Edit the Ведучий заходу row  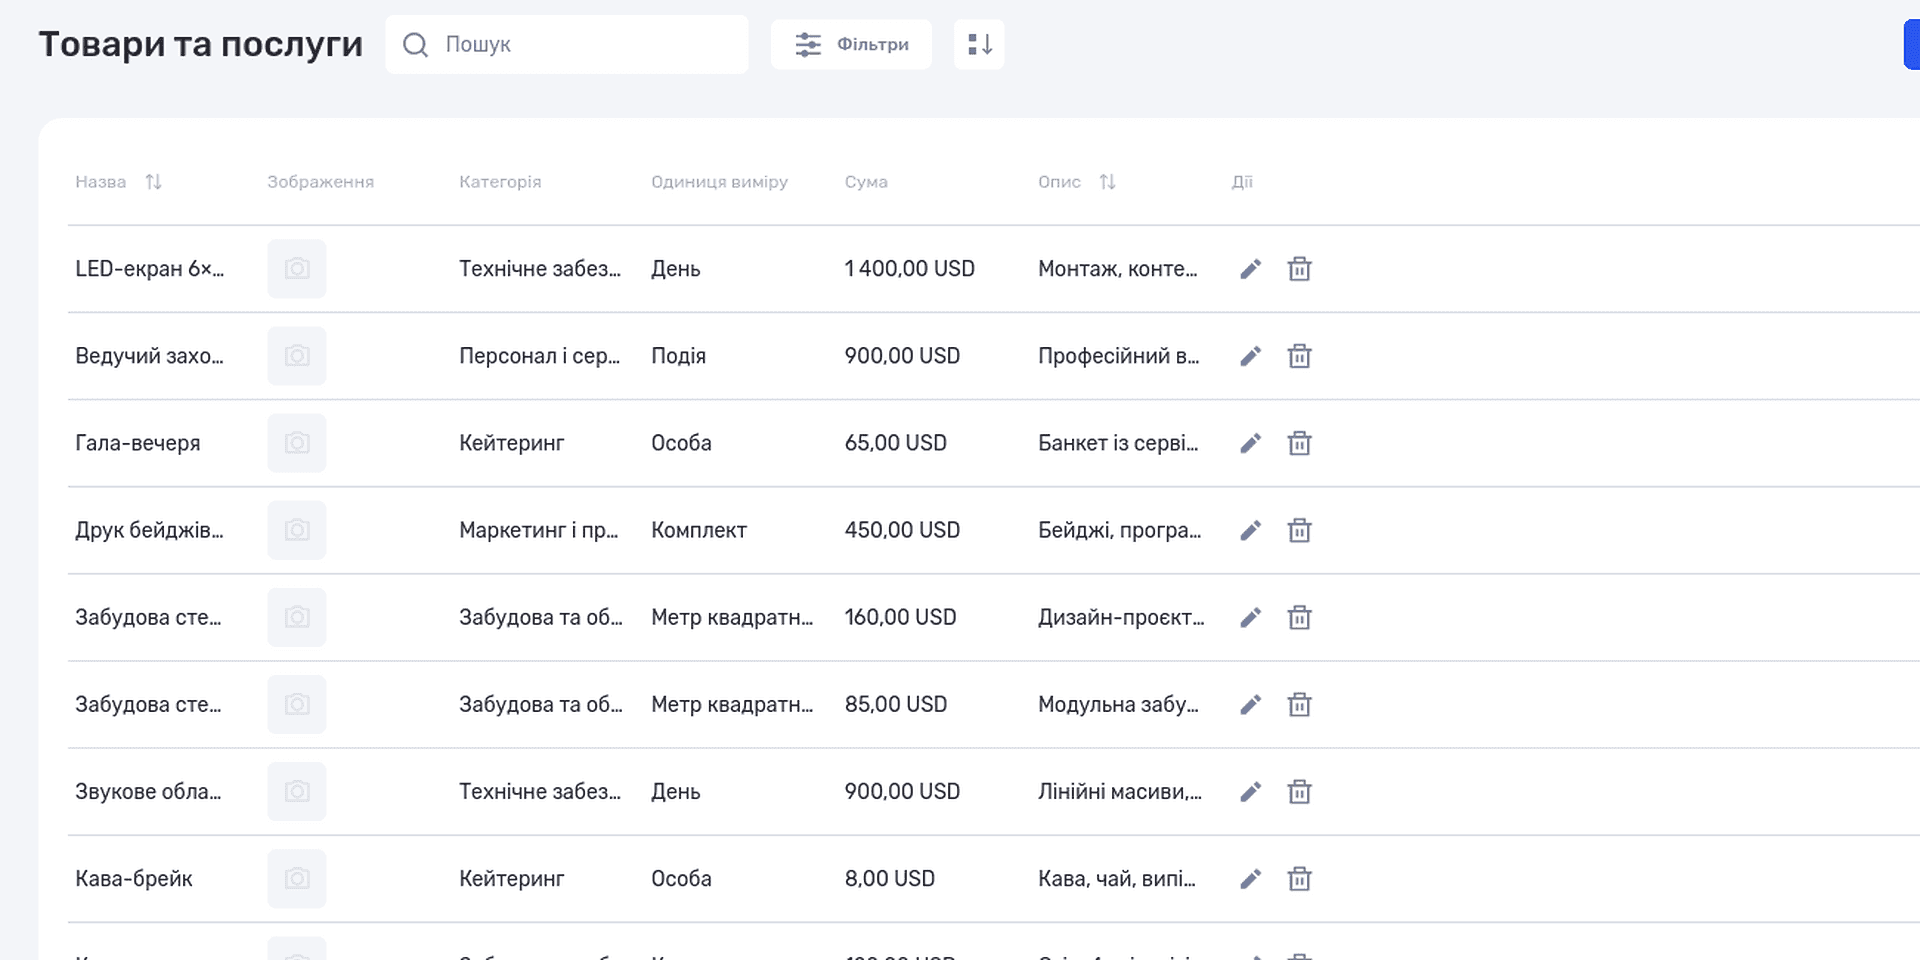click(x=1250, y=356)
